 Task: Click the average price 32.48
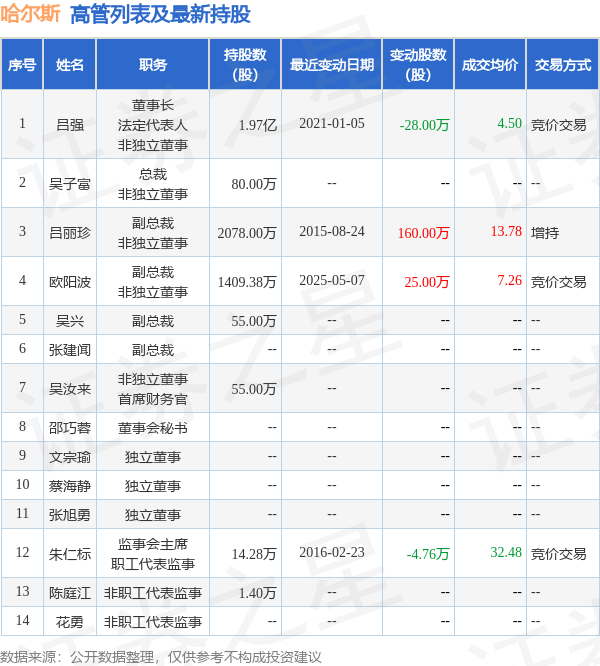[x=506, y=552]
